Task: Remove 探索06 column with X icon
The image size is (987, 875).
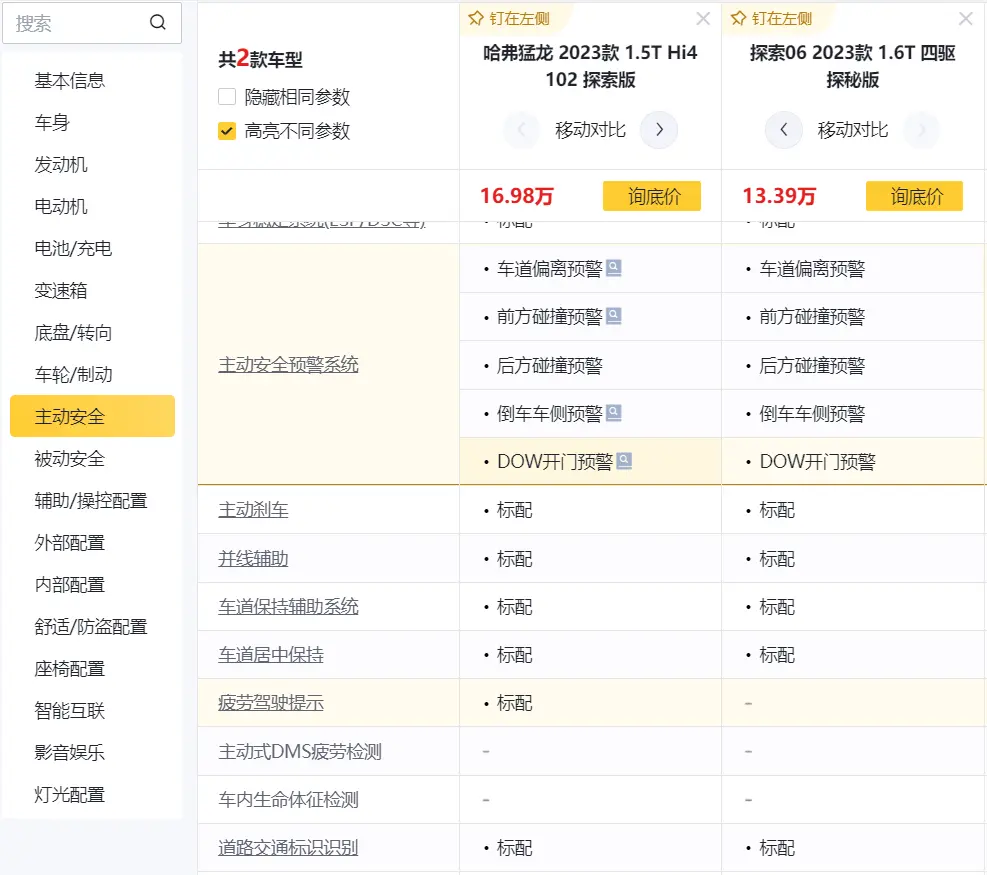Action: 966,19
